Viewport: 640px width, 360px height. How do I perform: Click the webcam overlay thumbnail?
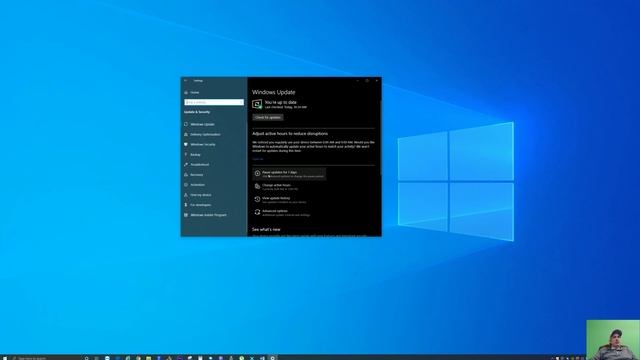click(x=613, y=340)
